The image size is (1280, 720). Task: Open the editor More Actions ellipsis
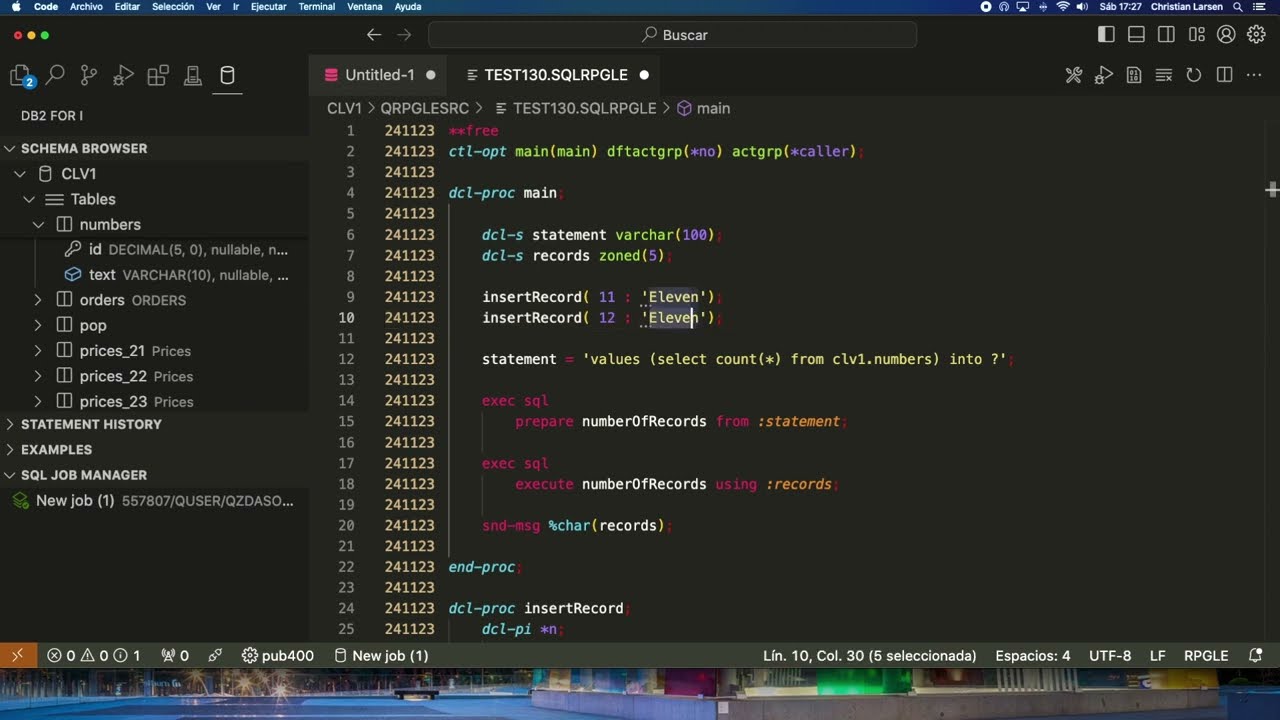point(1254,75)
